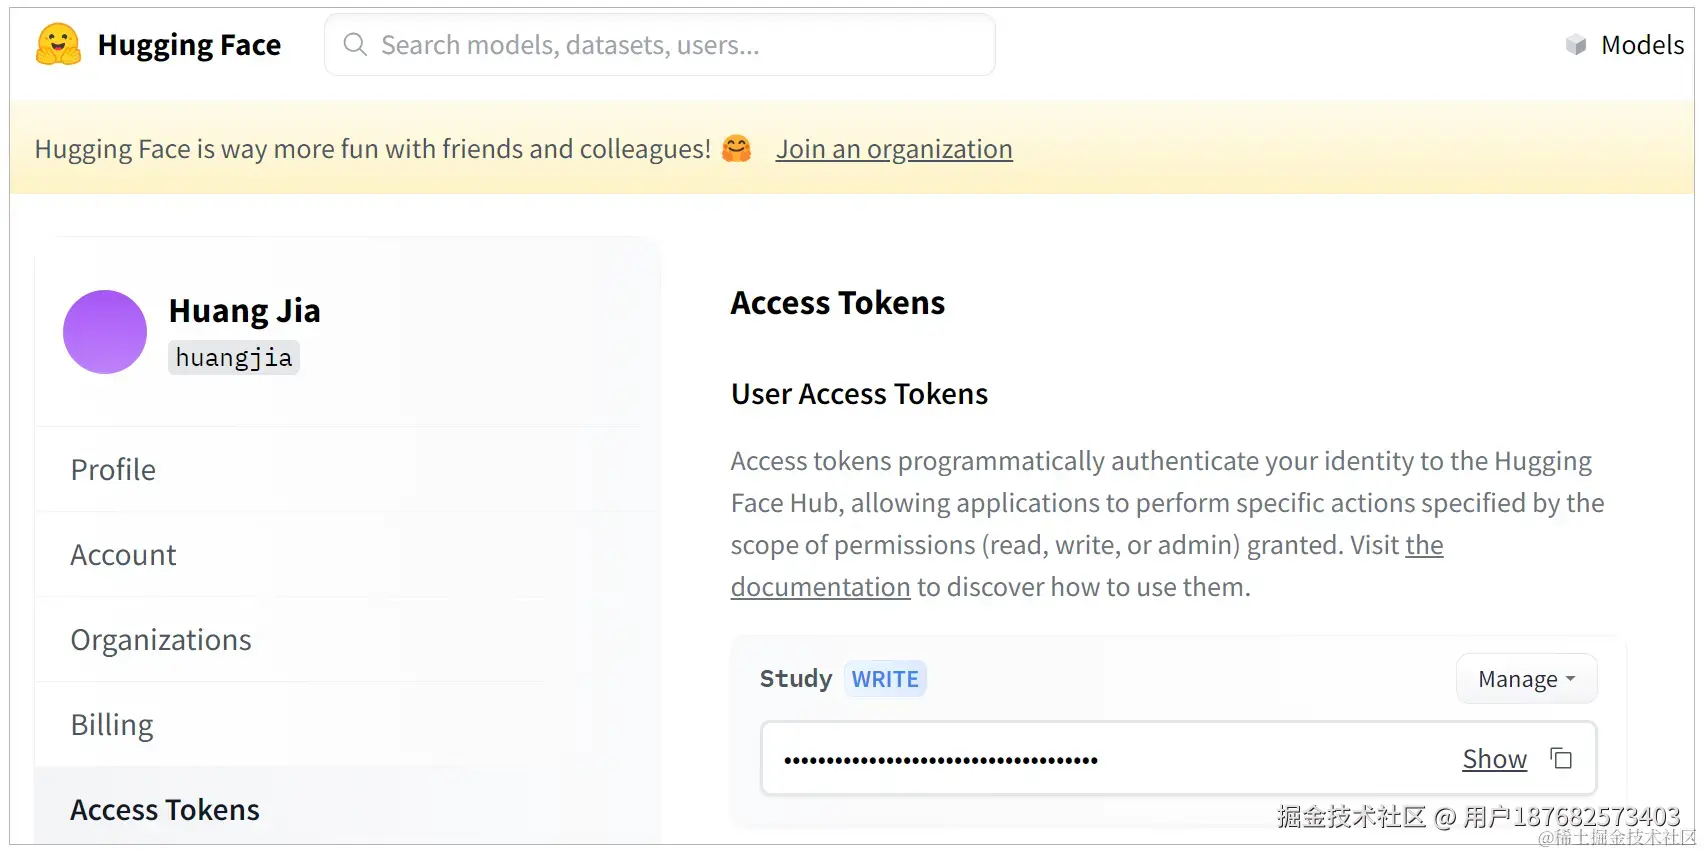Image resolution: width=1704 pixels, height=854 pixels.
Task: Focus the search models input field
Action: (660, 45)
